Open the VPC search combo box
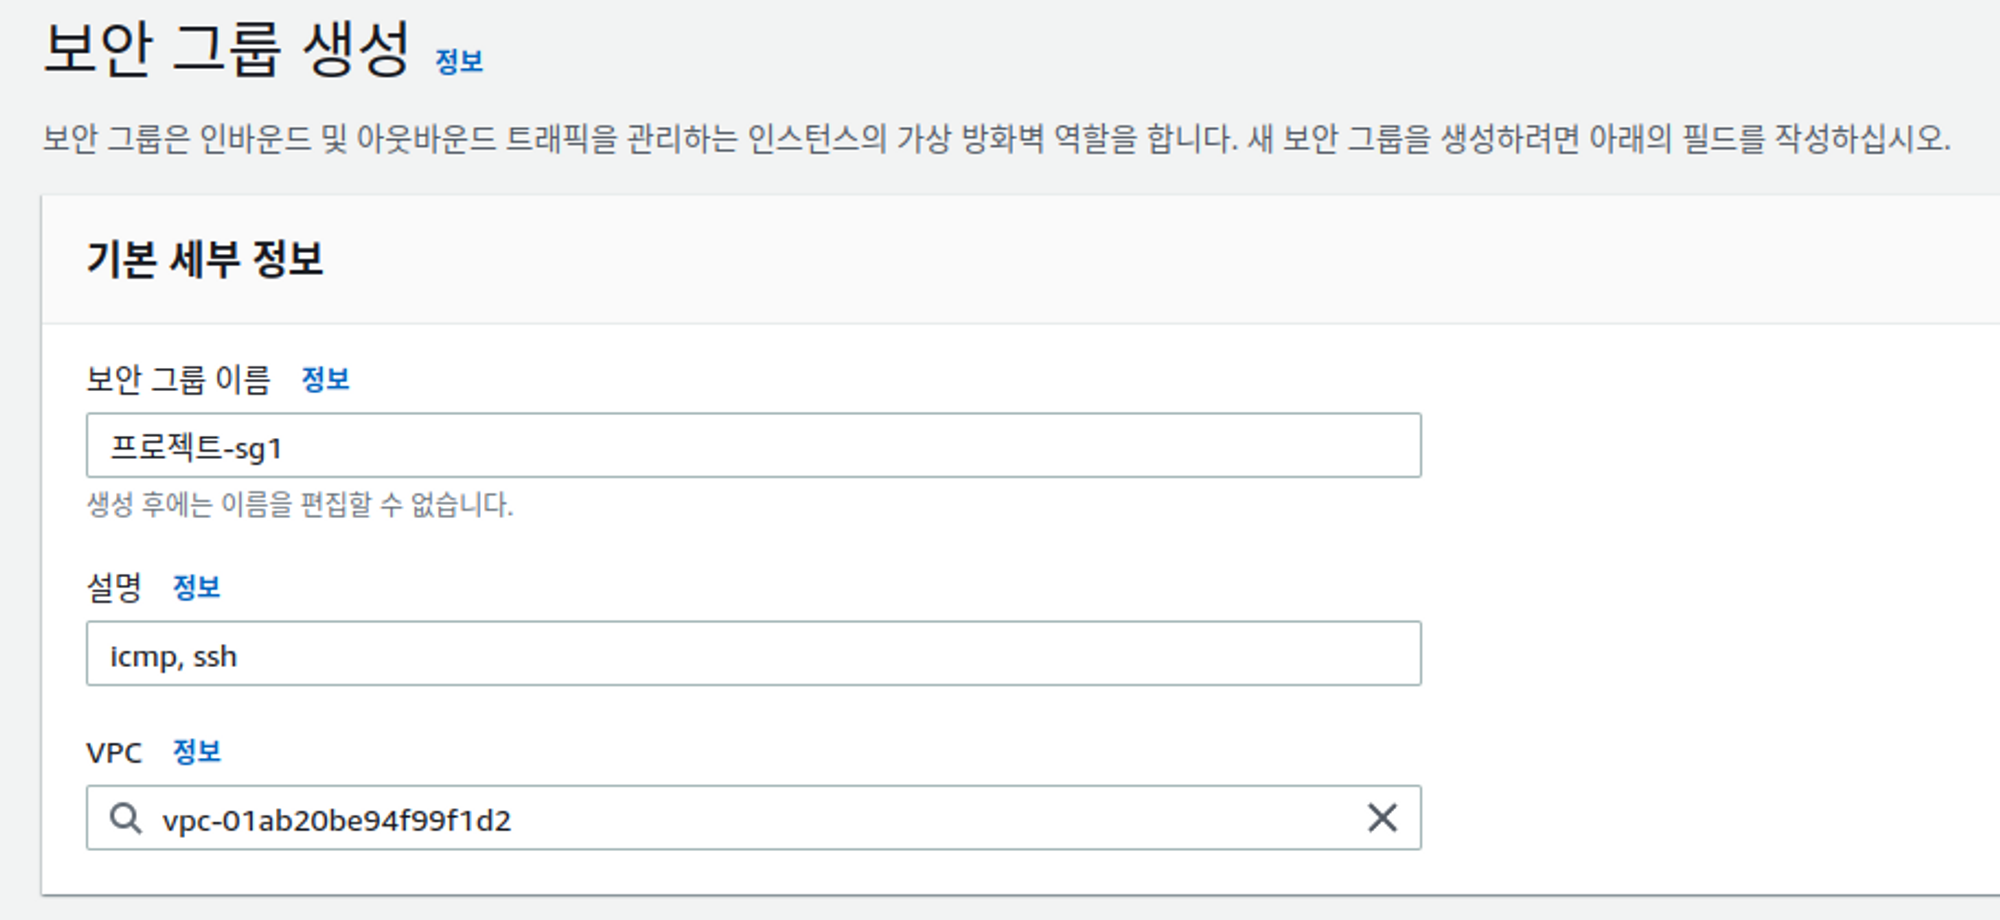The width and height of the screenshot is (2000, 920). [754, 818]
